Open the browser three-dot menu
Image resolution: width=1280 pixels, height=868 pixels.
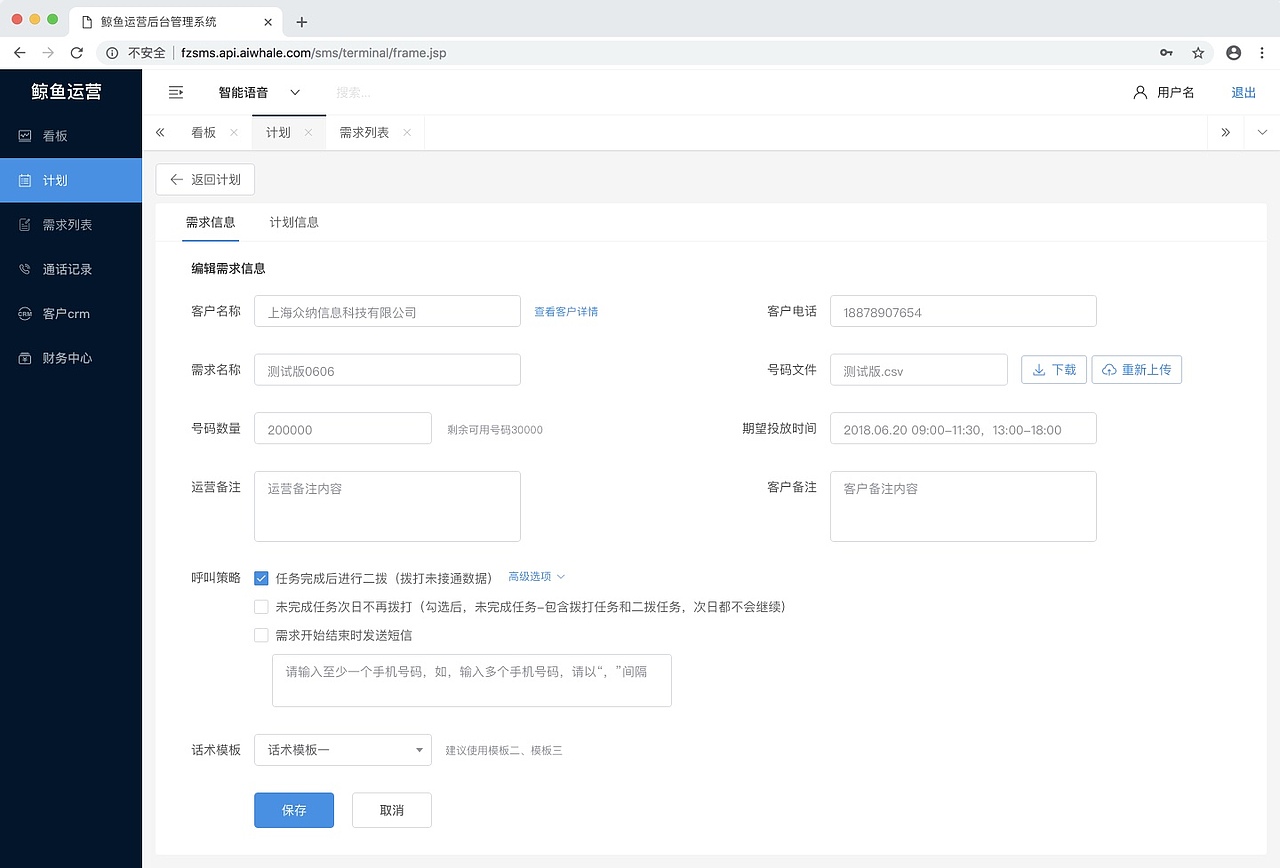[x=1262, y=52]
